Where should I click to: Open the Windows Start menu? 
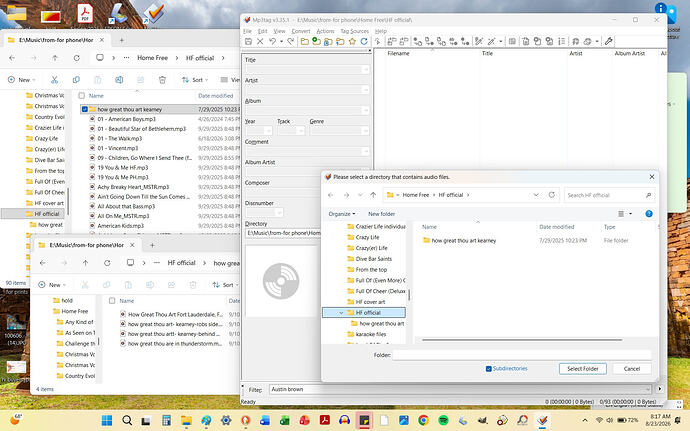point(107,420)
